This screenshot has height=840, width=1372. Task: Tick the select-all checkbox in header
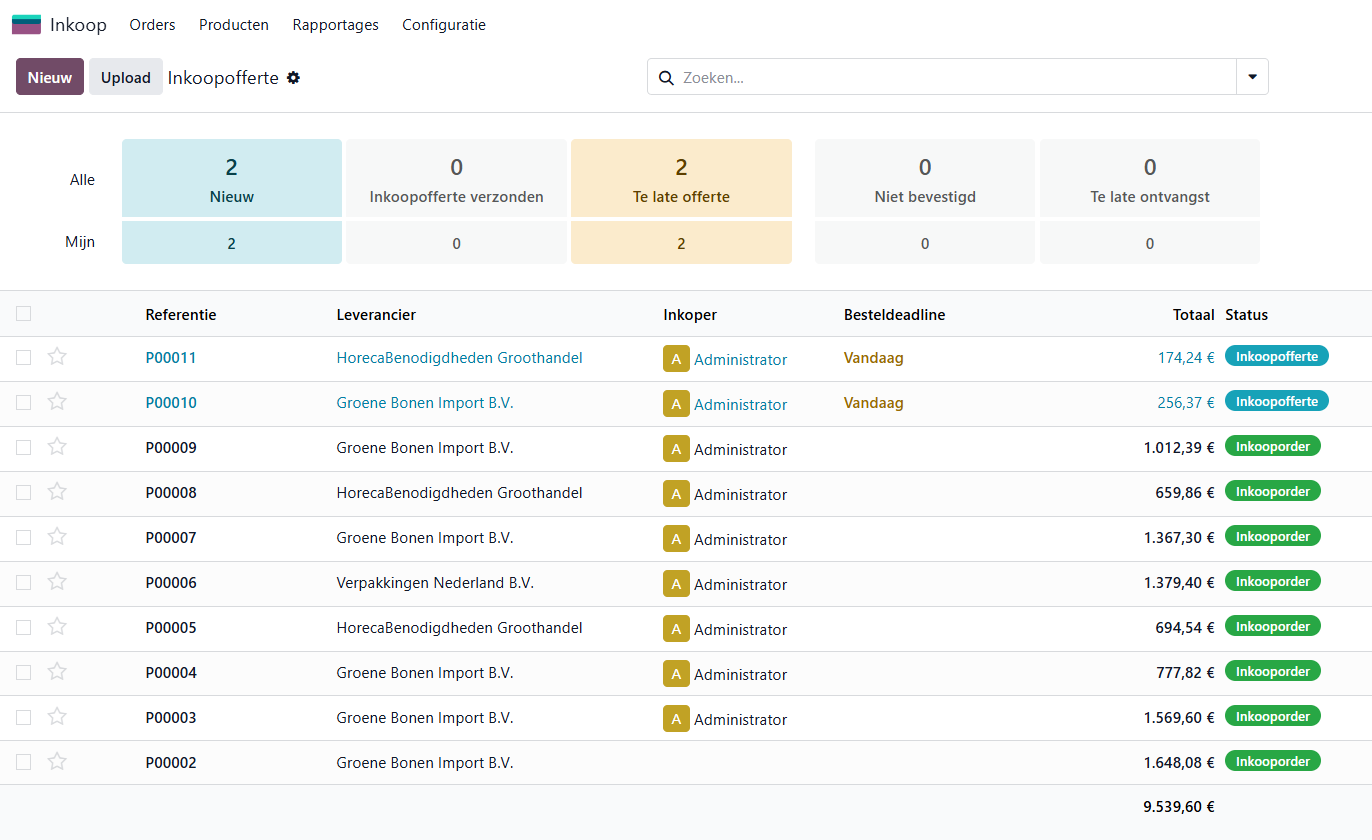point(23,314)
